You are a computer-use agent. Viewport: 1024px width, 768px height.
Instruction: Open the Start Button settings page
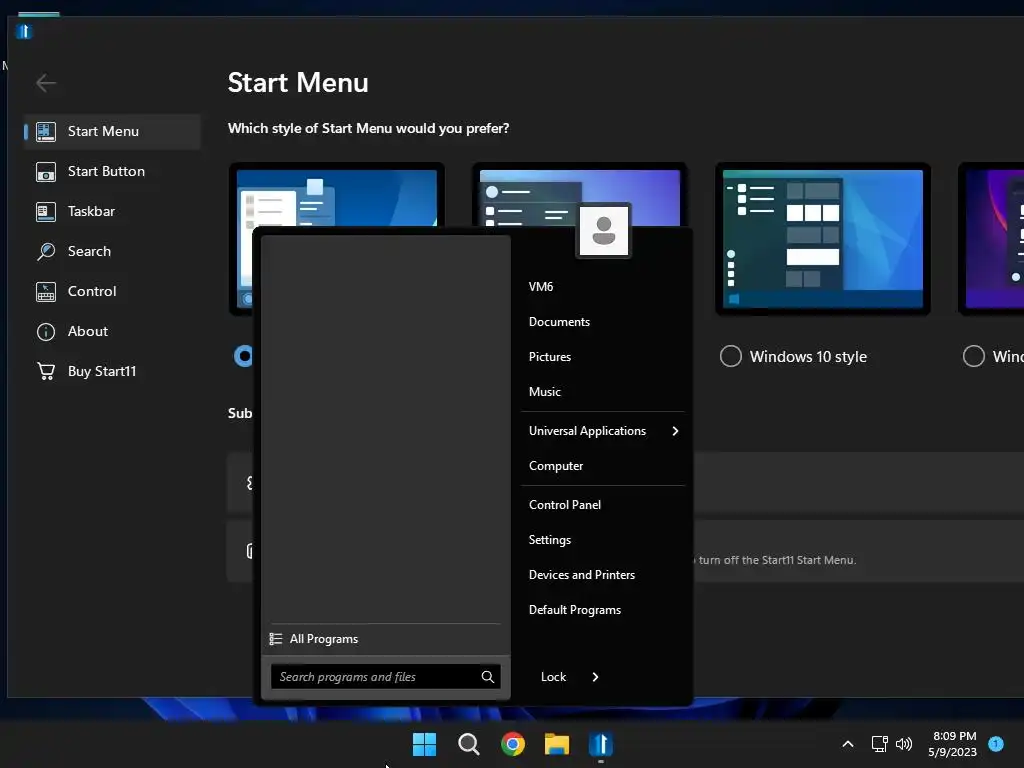pos(112,171)
